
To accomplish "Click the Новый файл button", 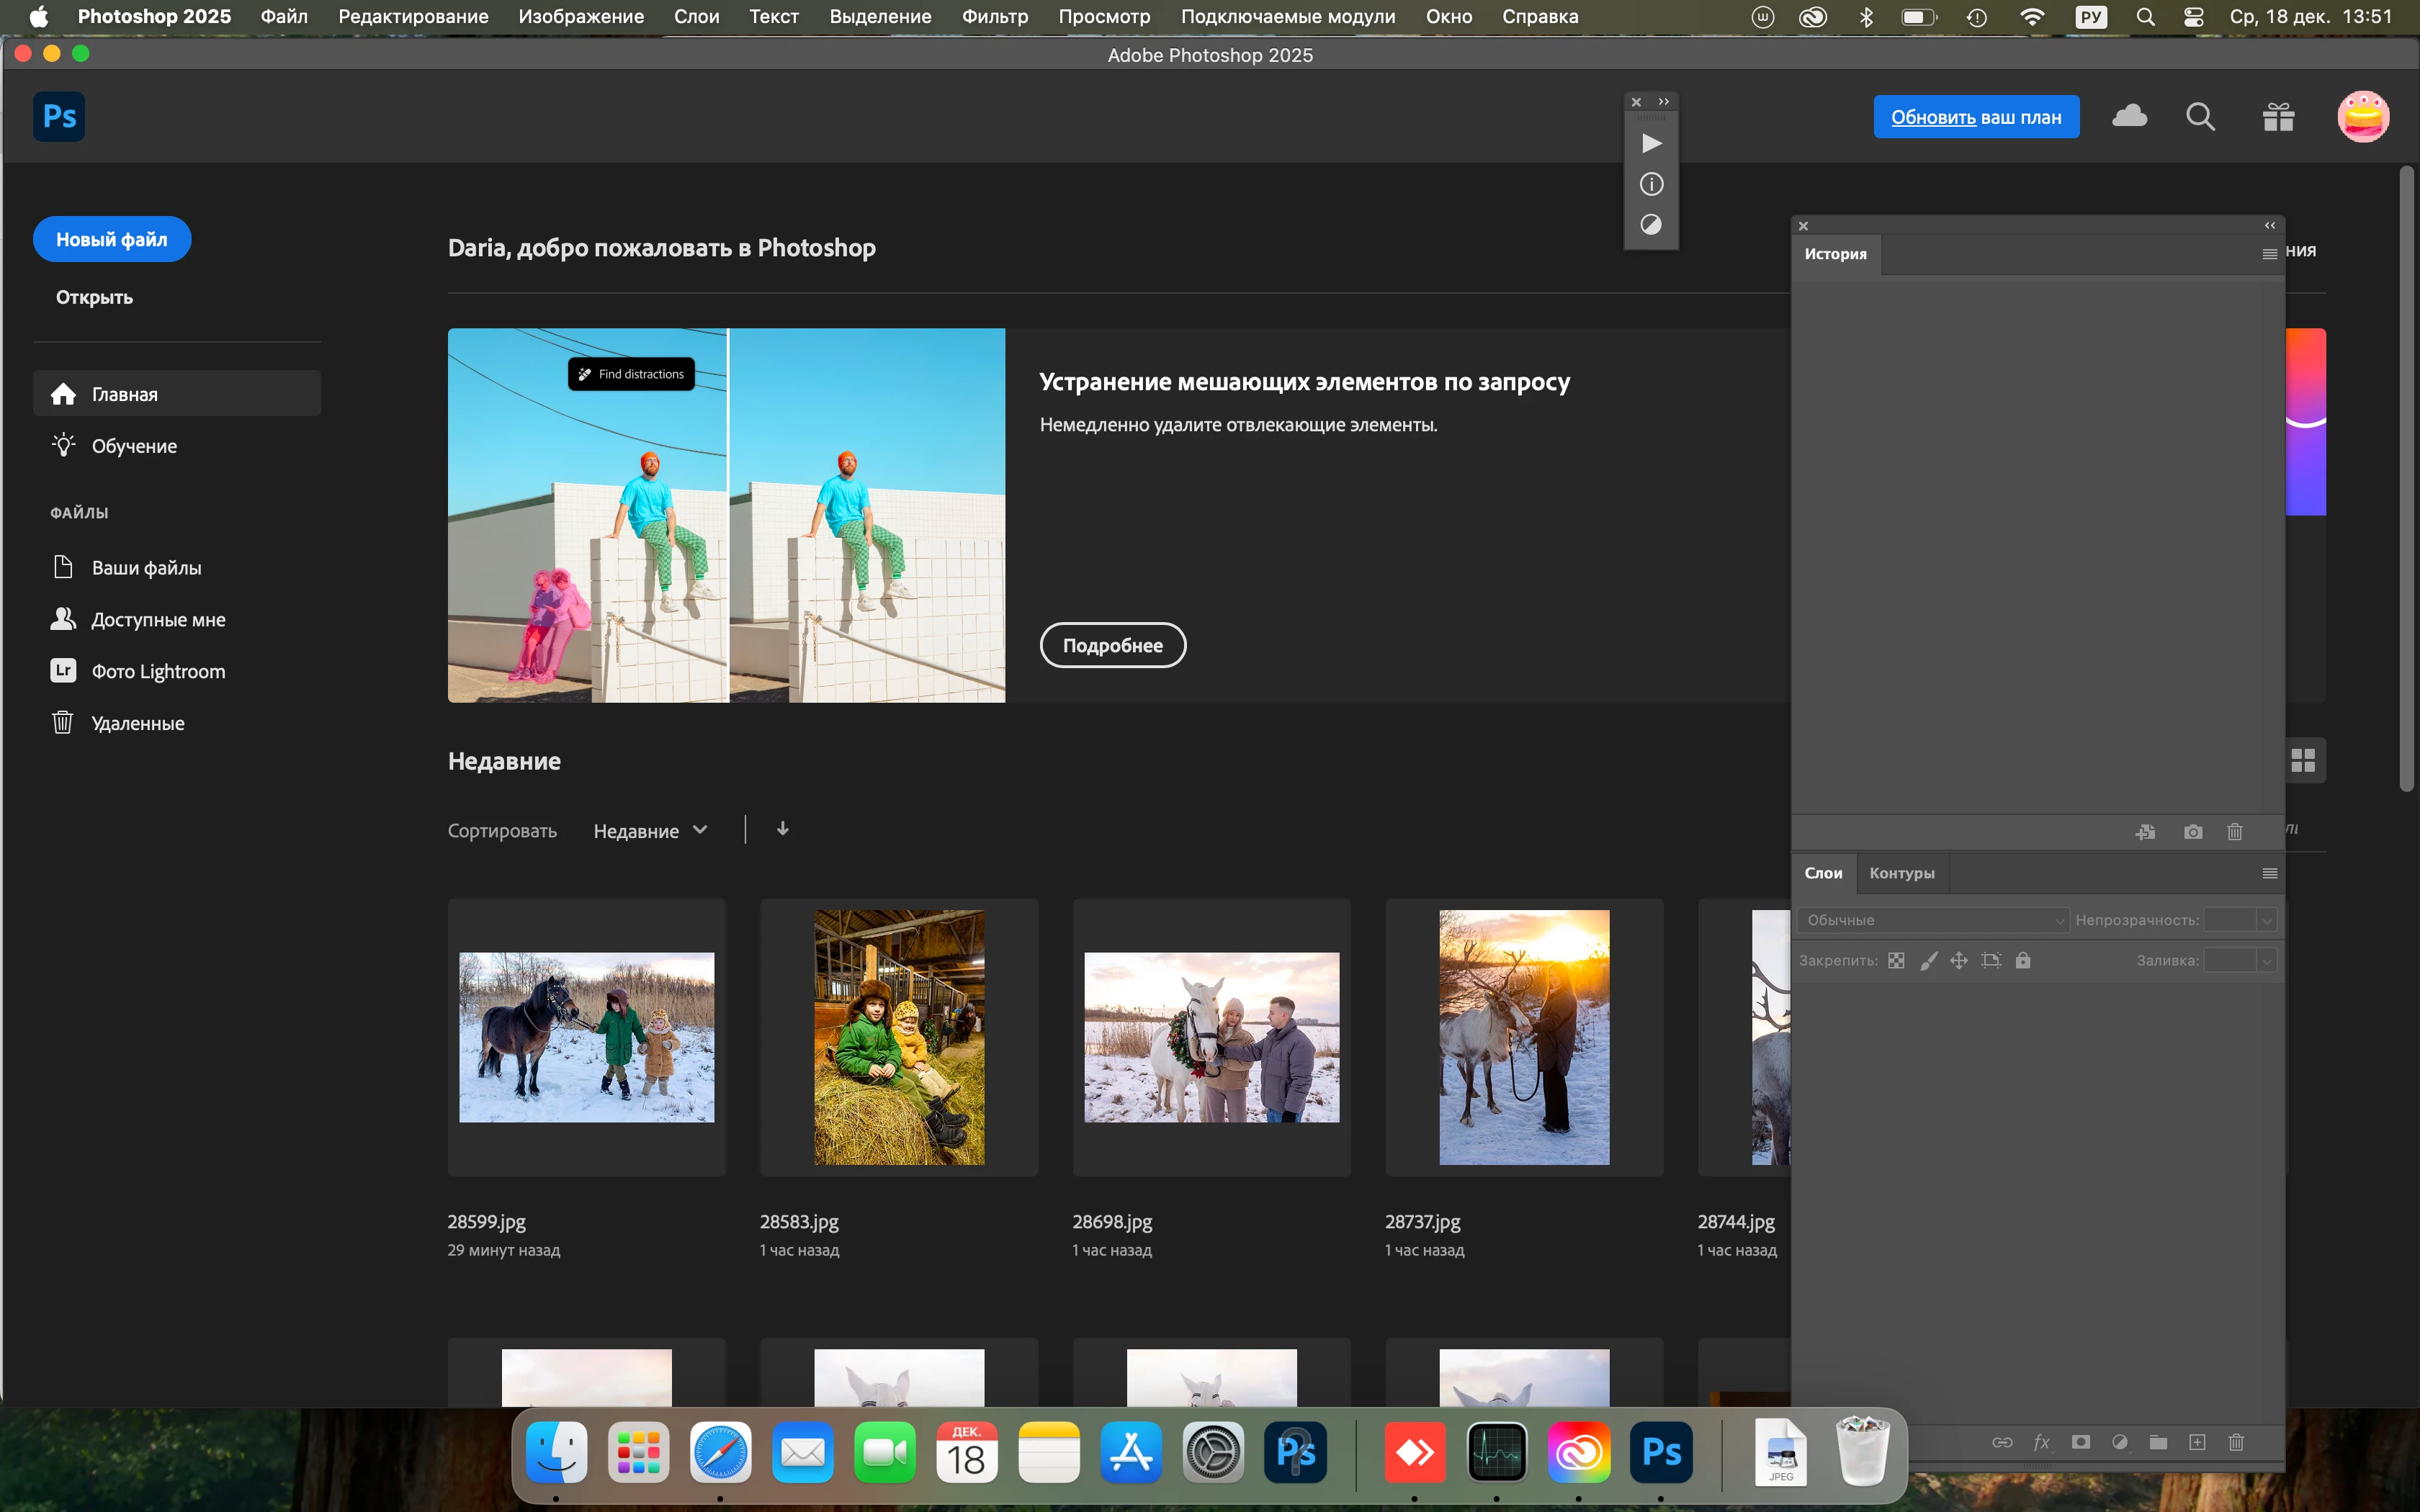I will tap(112, 239).
